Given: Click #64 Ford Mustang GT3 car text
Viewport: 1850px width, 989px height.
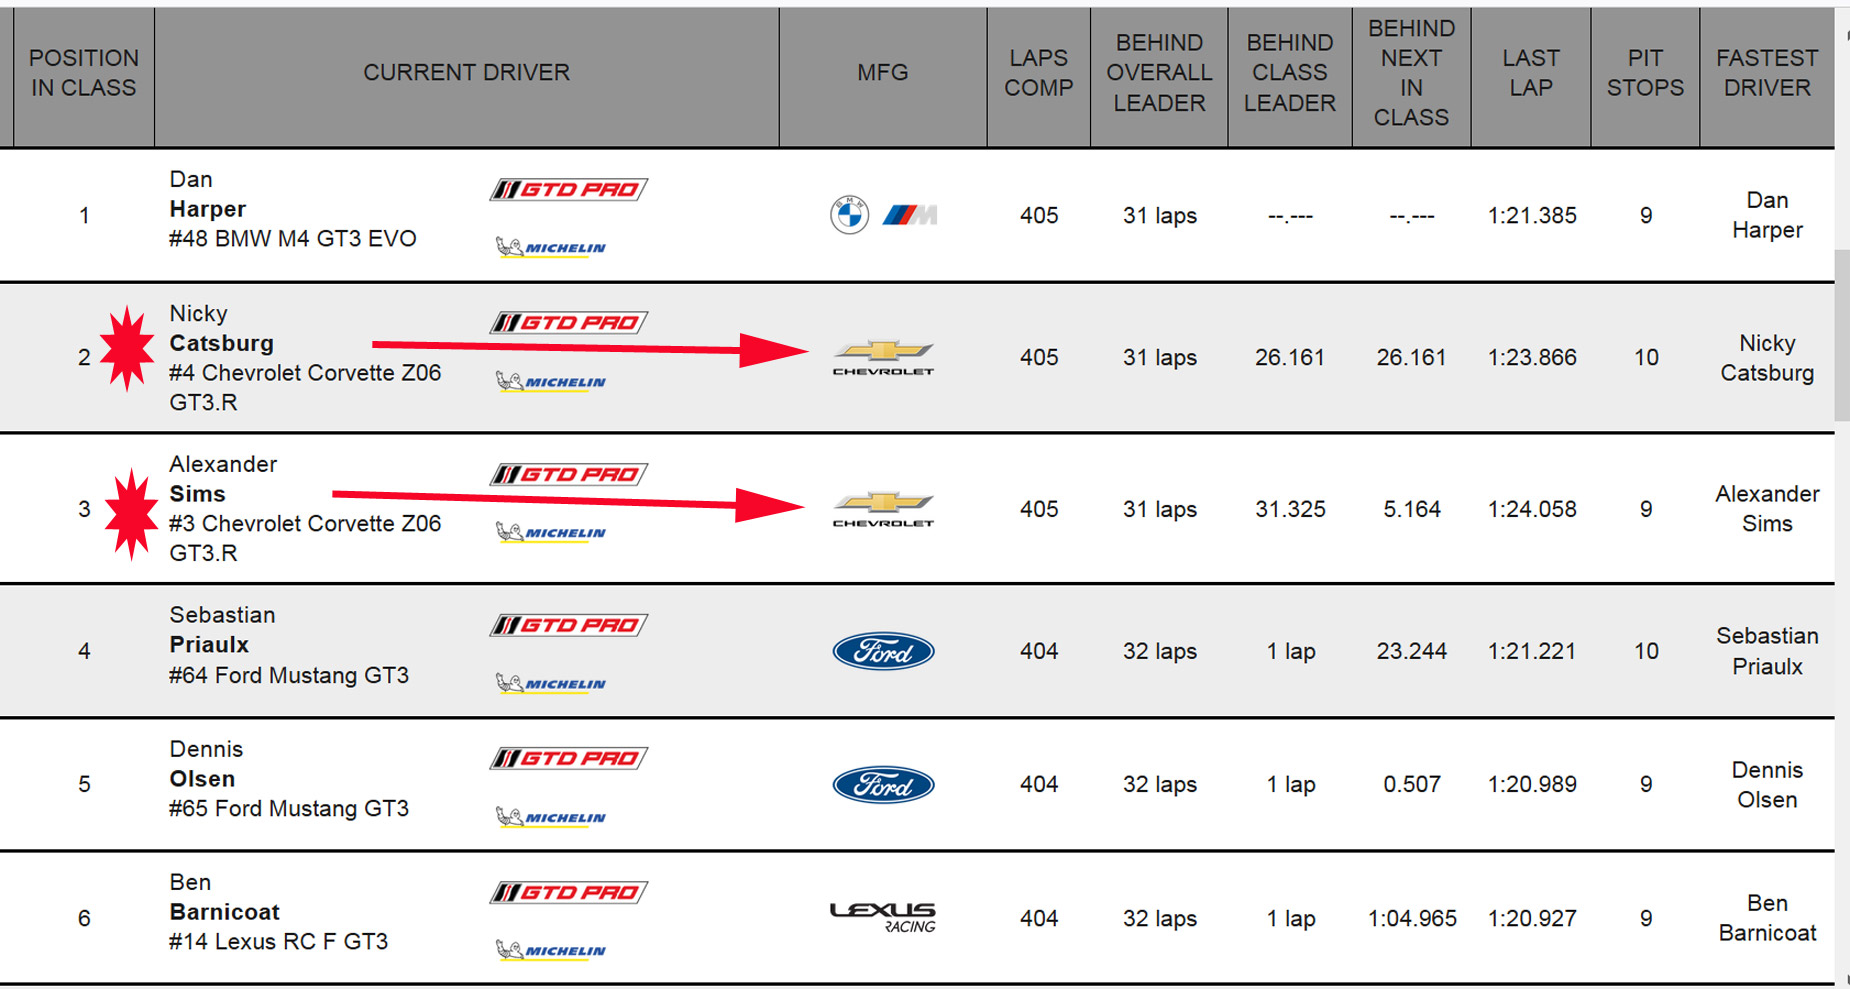Looking at the screenshot, I should coord(289,676).
